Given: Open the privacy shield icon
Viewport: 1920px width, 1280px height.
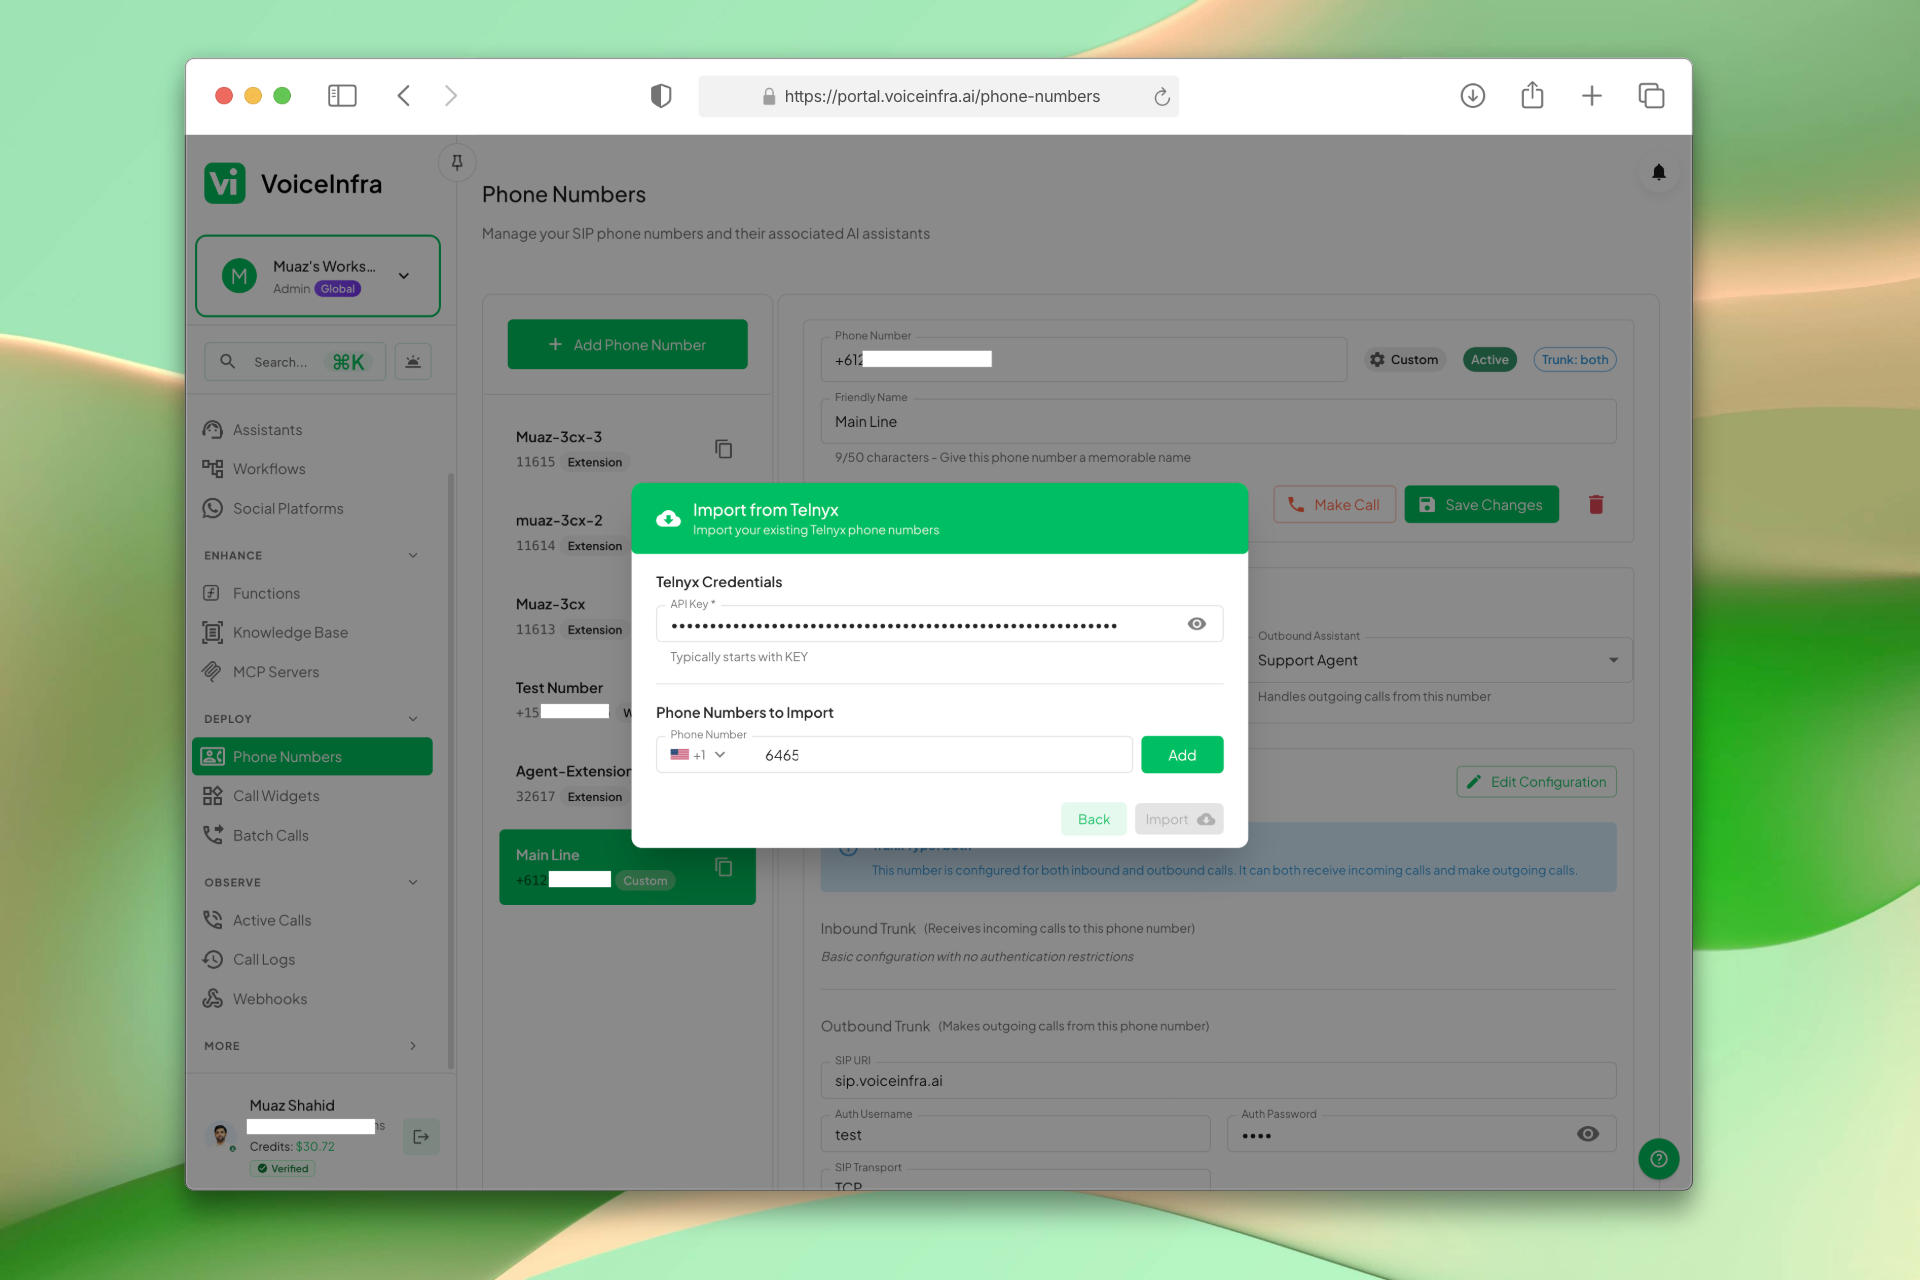Looking at the screenshot, I should pyautogui.click(x=661, y=96).
